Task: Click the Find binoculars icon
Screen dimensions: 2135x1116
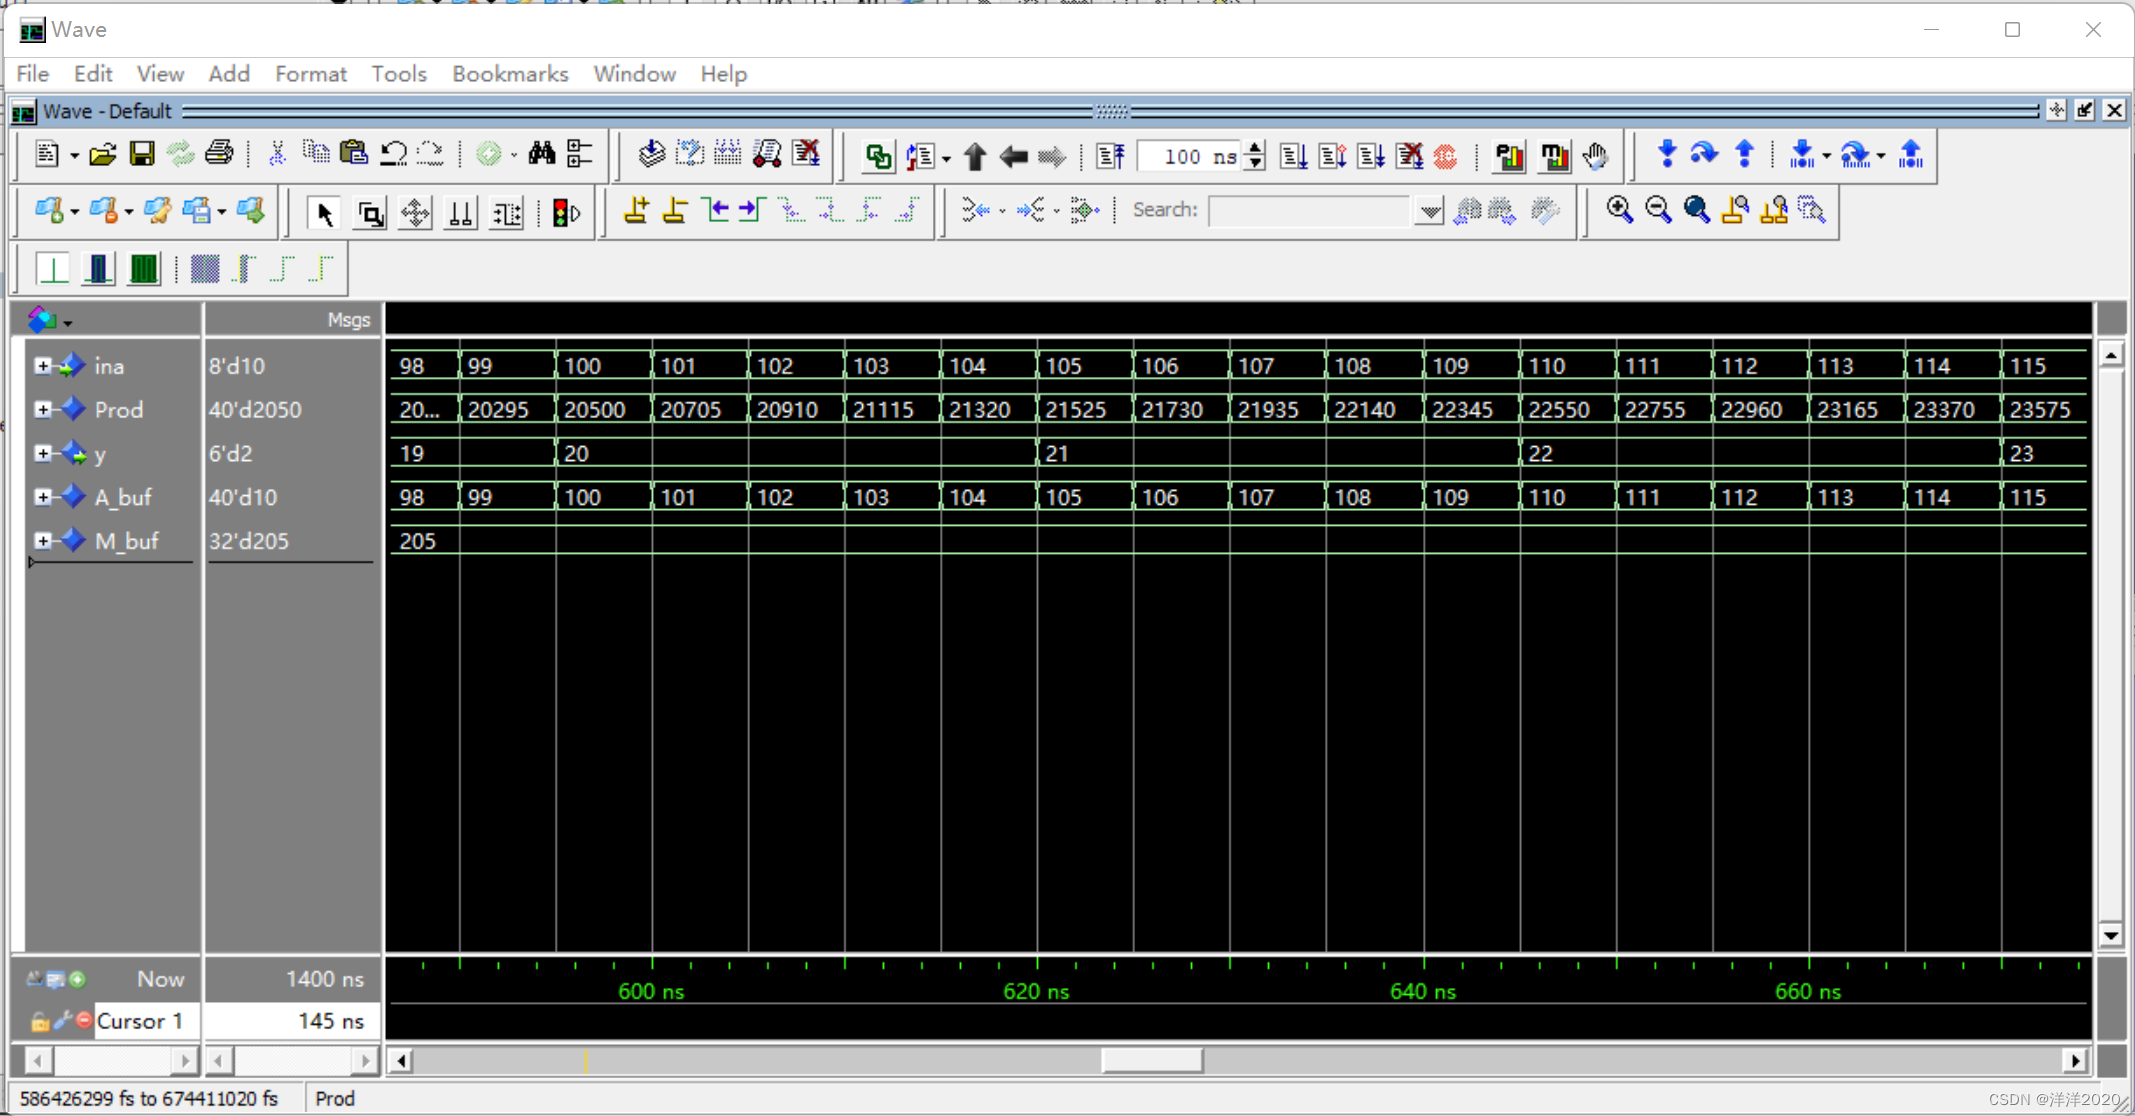Action: 541,154
